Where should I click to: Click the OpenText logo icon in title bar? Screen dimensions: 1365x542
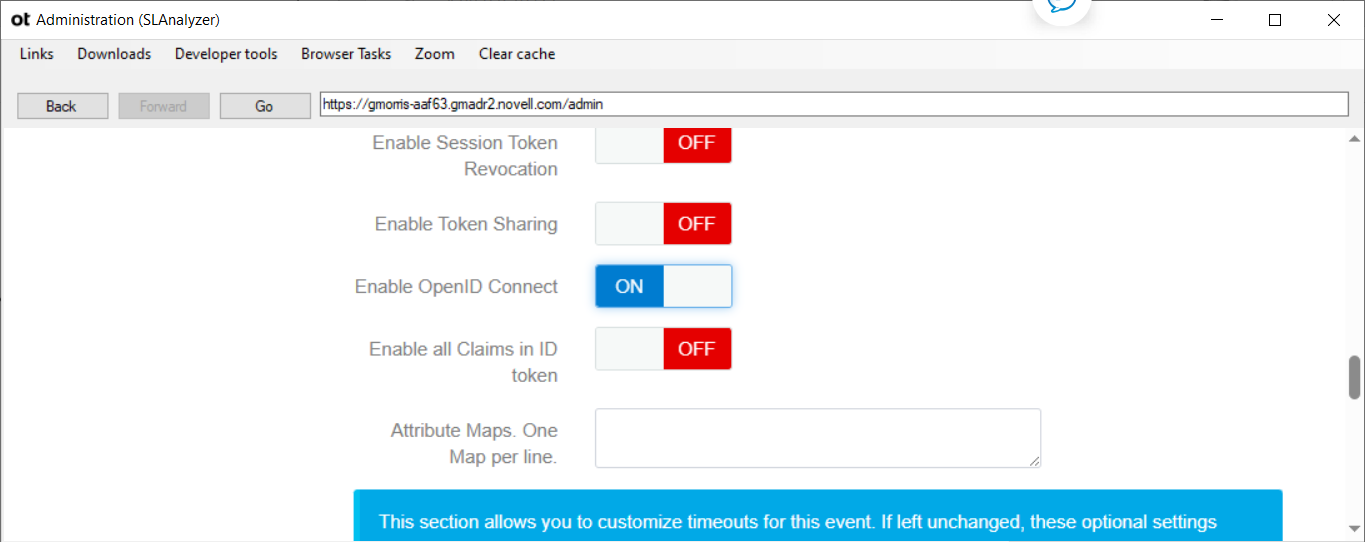pyautogui.click(x=20, y=20)
